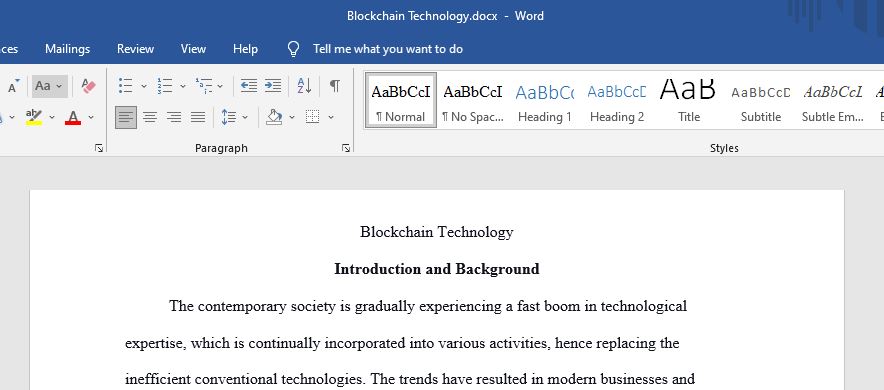Click the Bullets list icon

click(x=126, y=86)
